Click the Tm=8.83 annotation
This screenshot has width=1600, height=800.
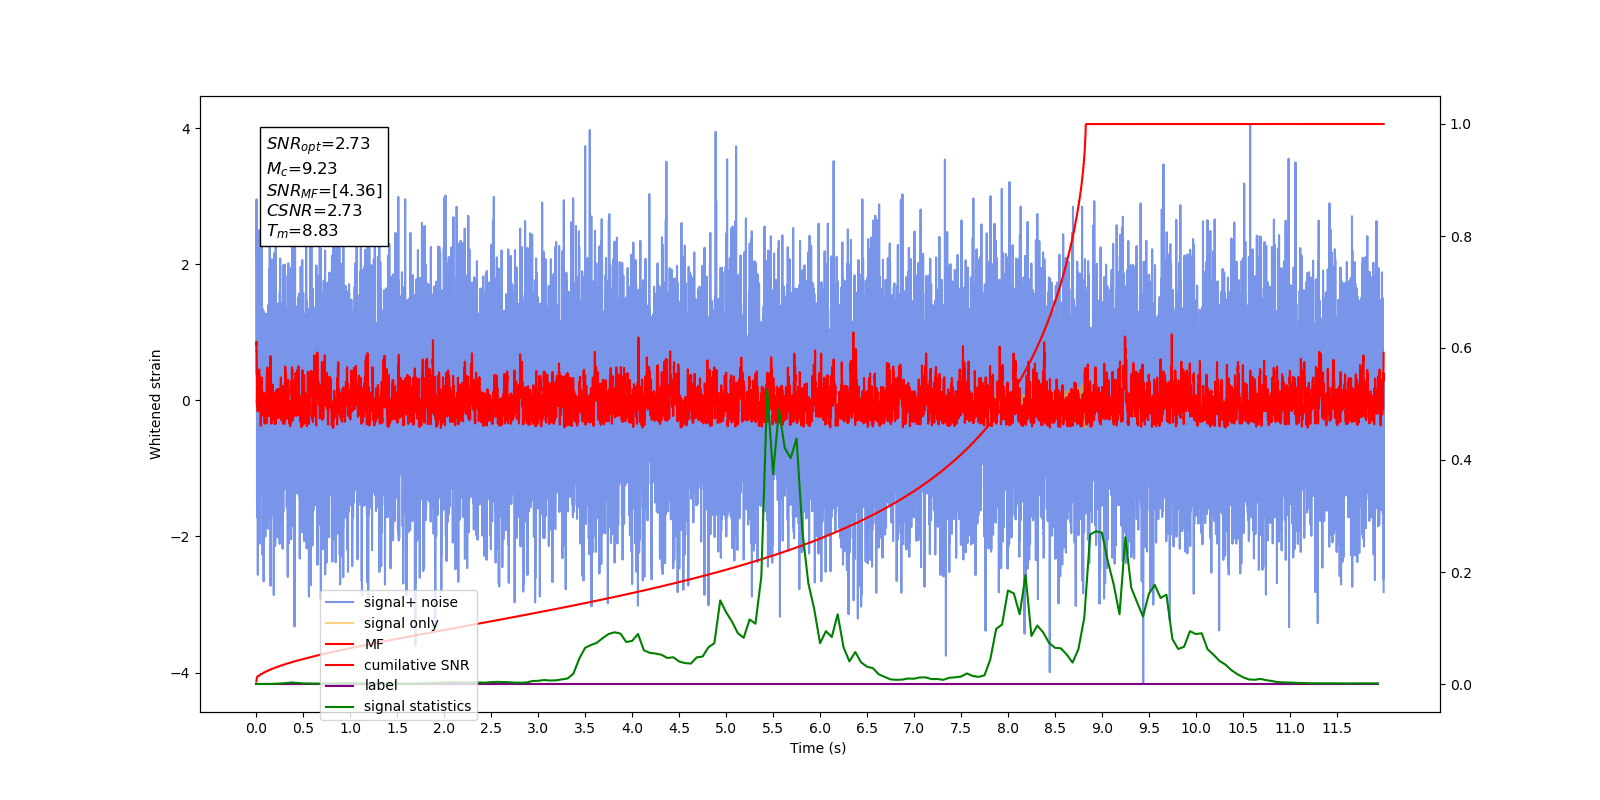tap(302, 231)
